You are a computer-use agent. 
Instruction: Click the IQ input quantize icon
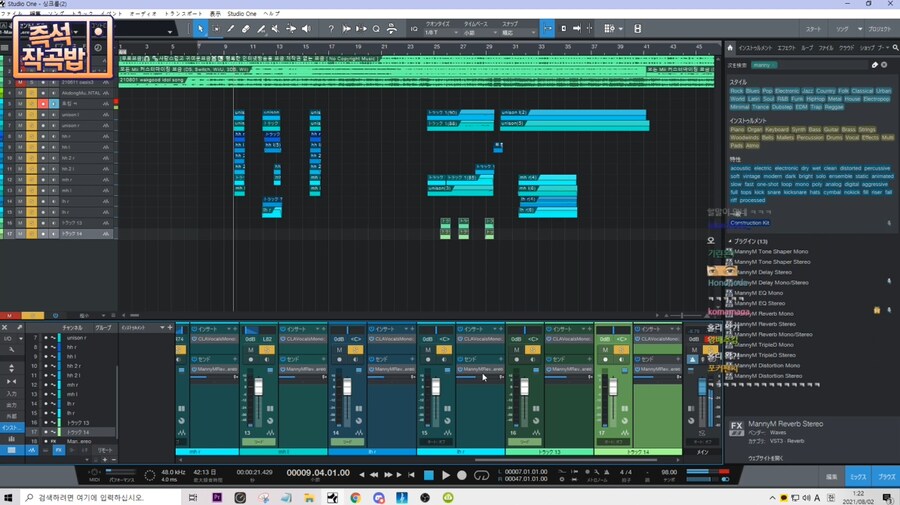[x=414, y=28]
